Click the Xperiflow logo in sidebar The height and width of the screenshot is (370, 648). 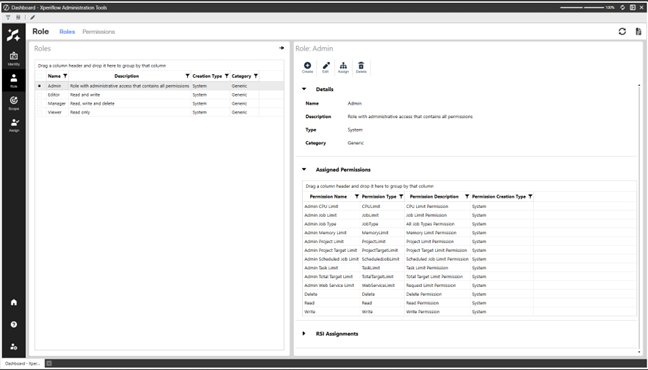coord(13,35)
